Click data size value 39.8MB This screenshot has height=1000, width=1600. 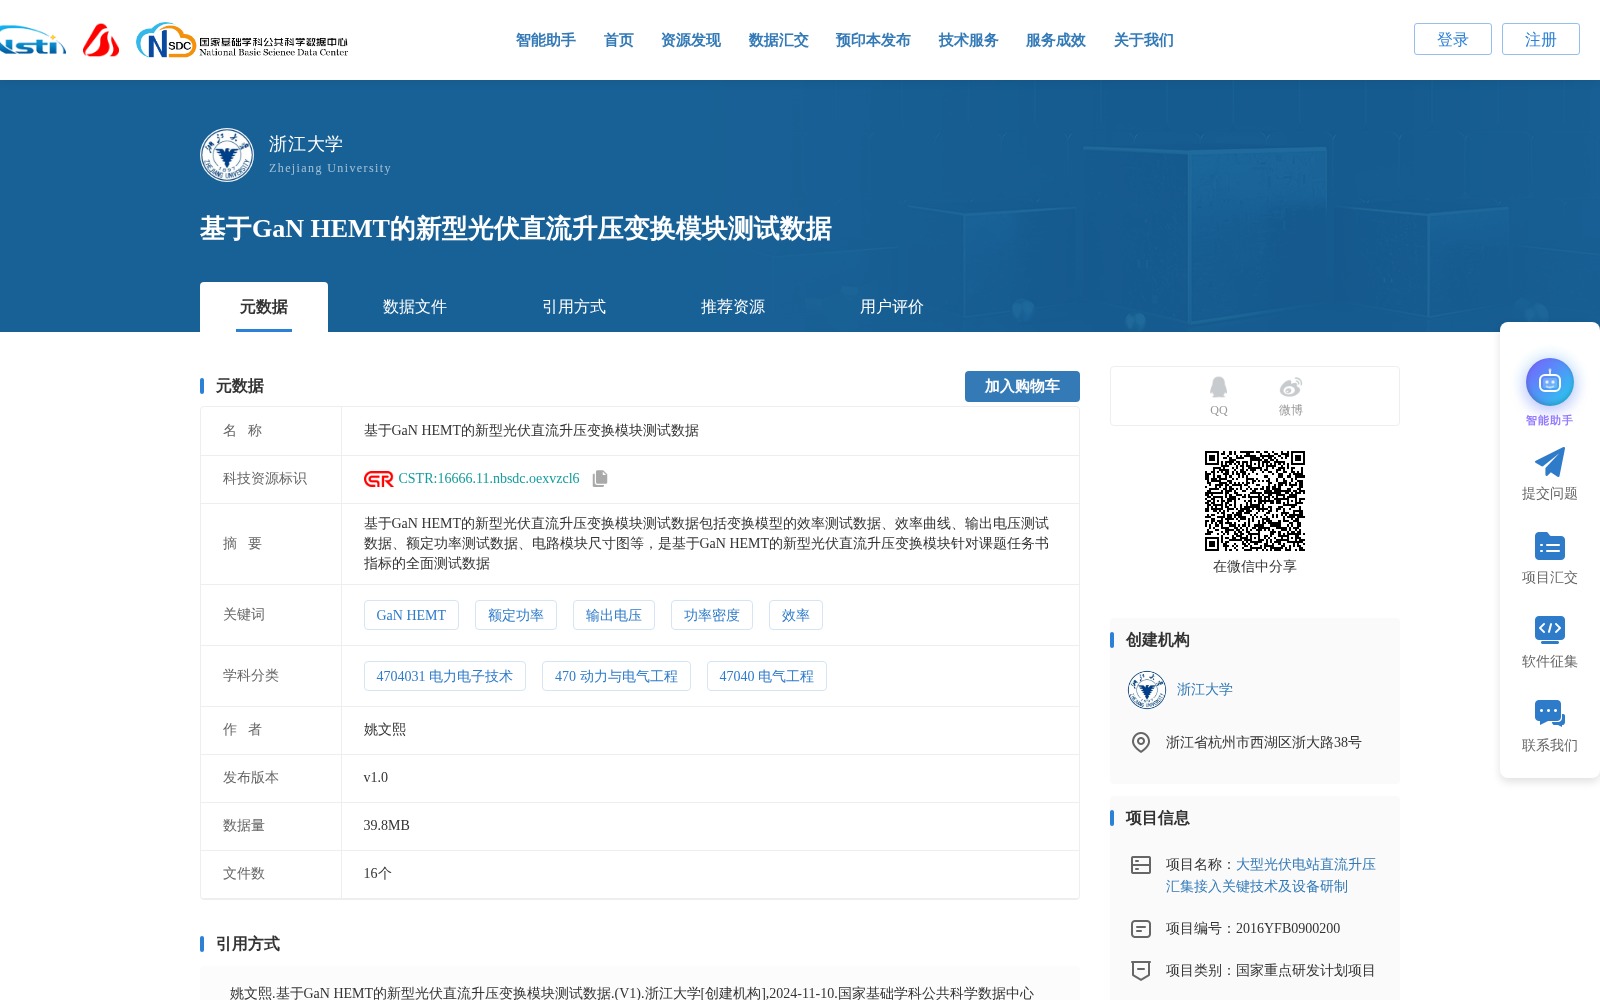[387, 826]
